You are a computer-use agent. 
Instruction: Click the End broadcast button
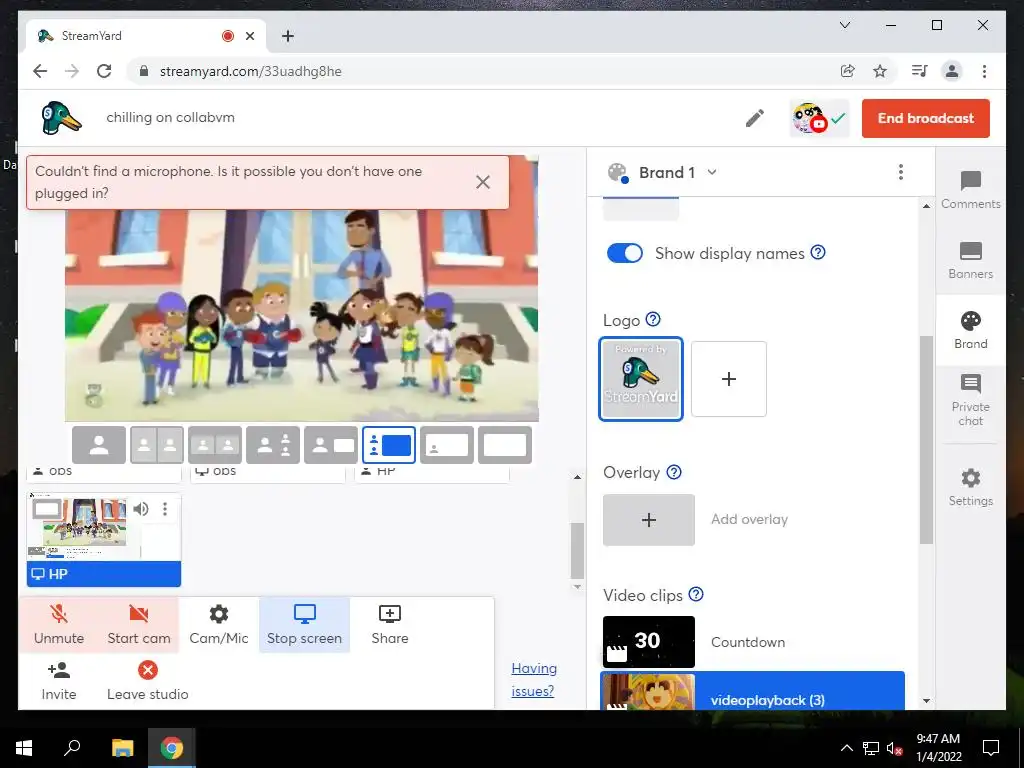pos(925,118)
